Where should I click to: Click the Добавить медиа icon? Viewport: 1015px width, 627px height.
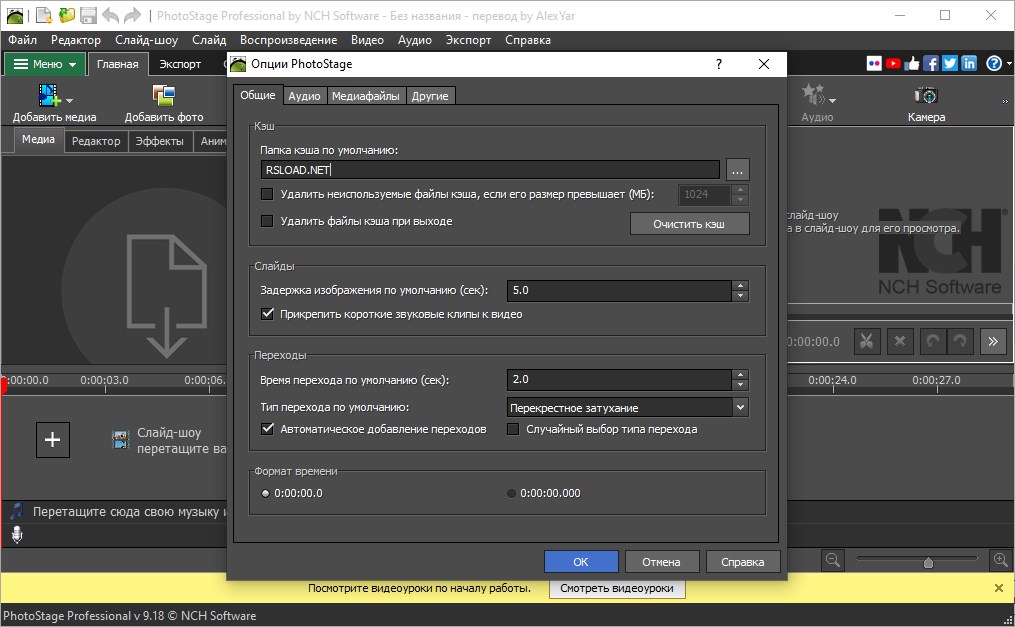click(50, 96)
